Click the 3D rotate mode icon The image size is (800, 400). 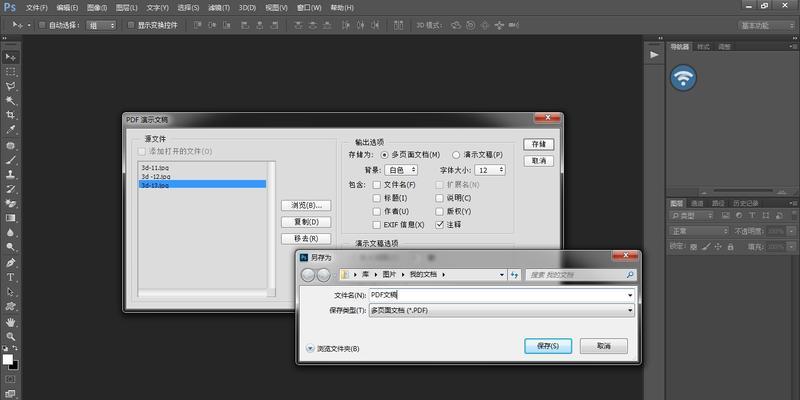456,25
